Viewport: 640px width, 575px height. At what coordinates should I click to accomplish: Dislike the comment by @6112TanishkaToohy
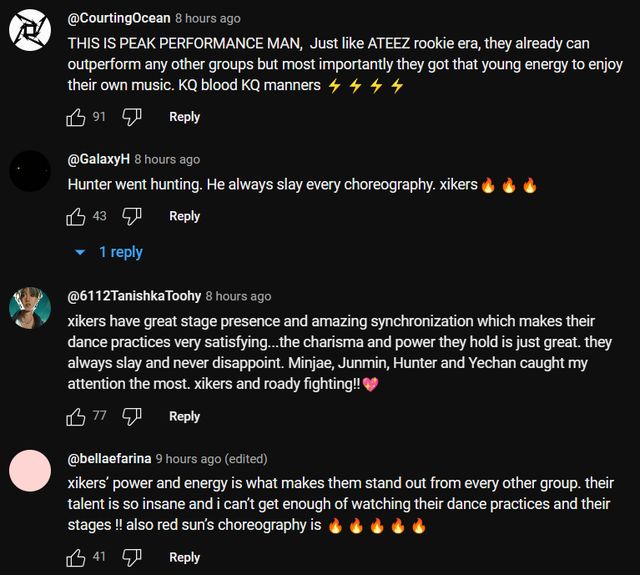point(132,416)
